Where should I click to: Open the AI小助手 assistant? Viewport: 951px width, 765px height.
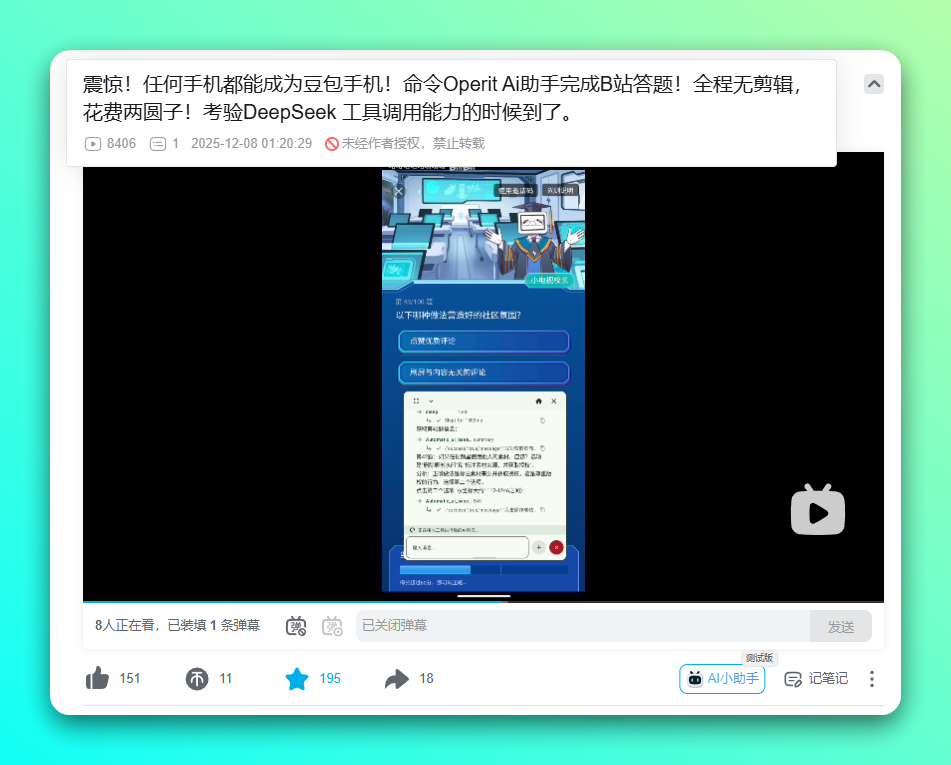coord(722,679)
